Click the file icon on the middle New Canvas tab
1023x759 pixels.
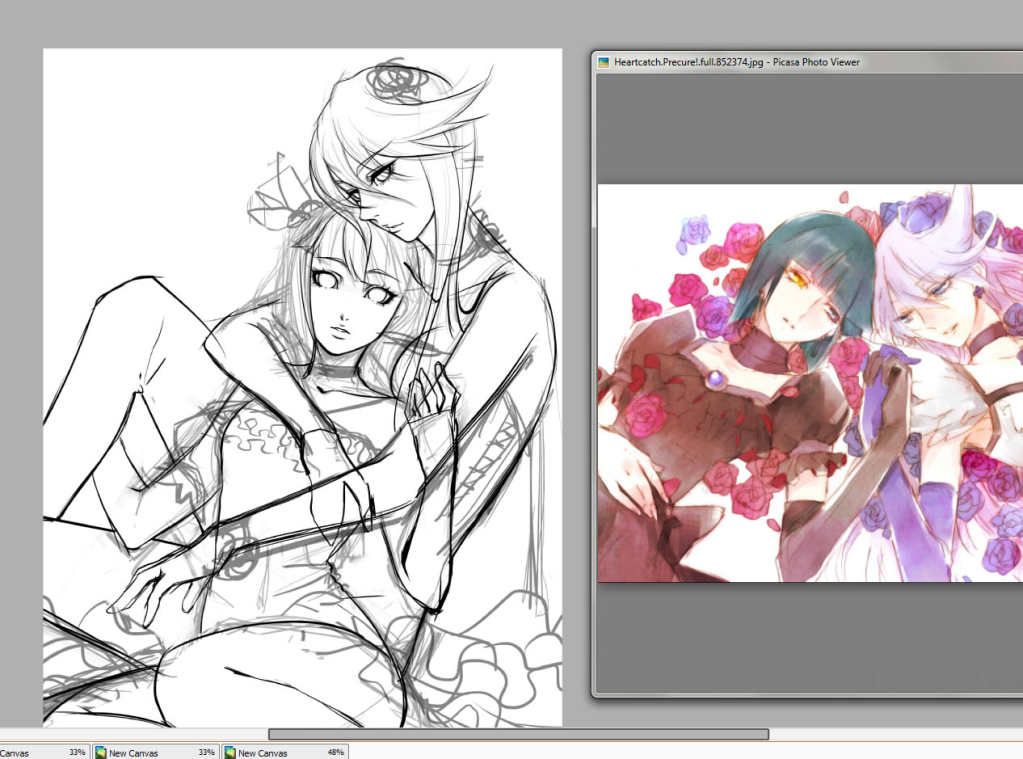pos(100,752)
